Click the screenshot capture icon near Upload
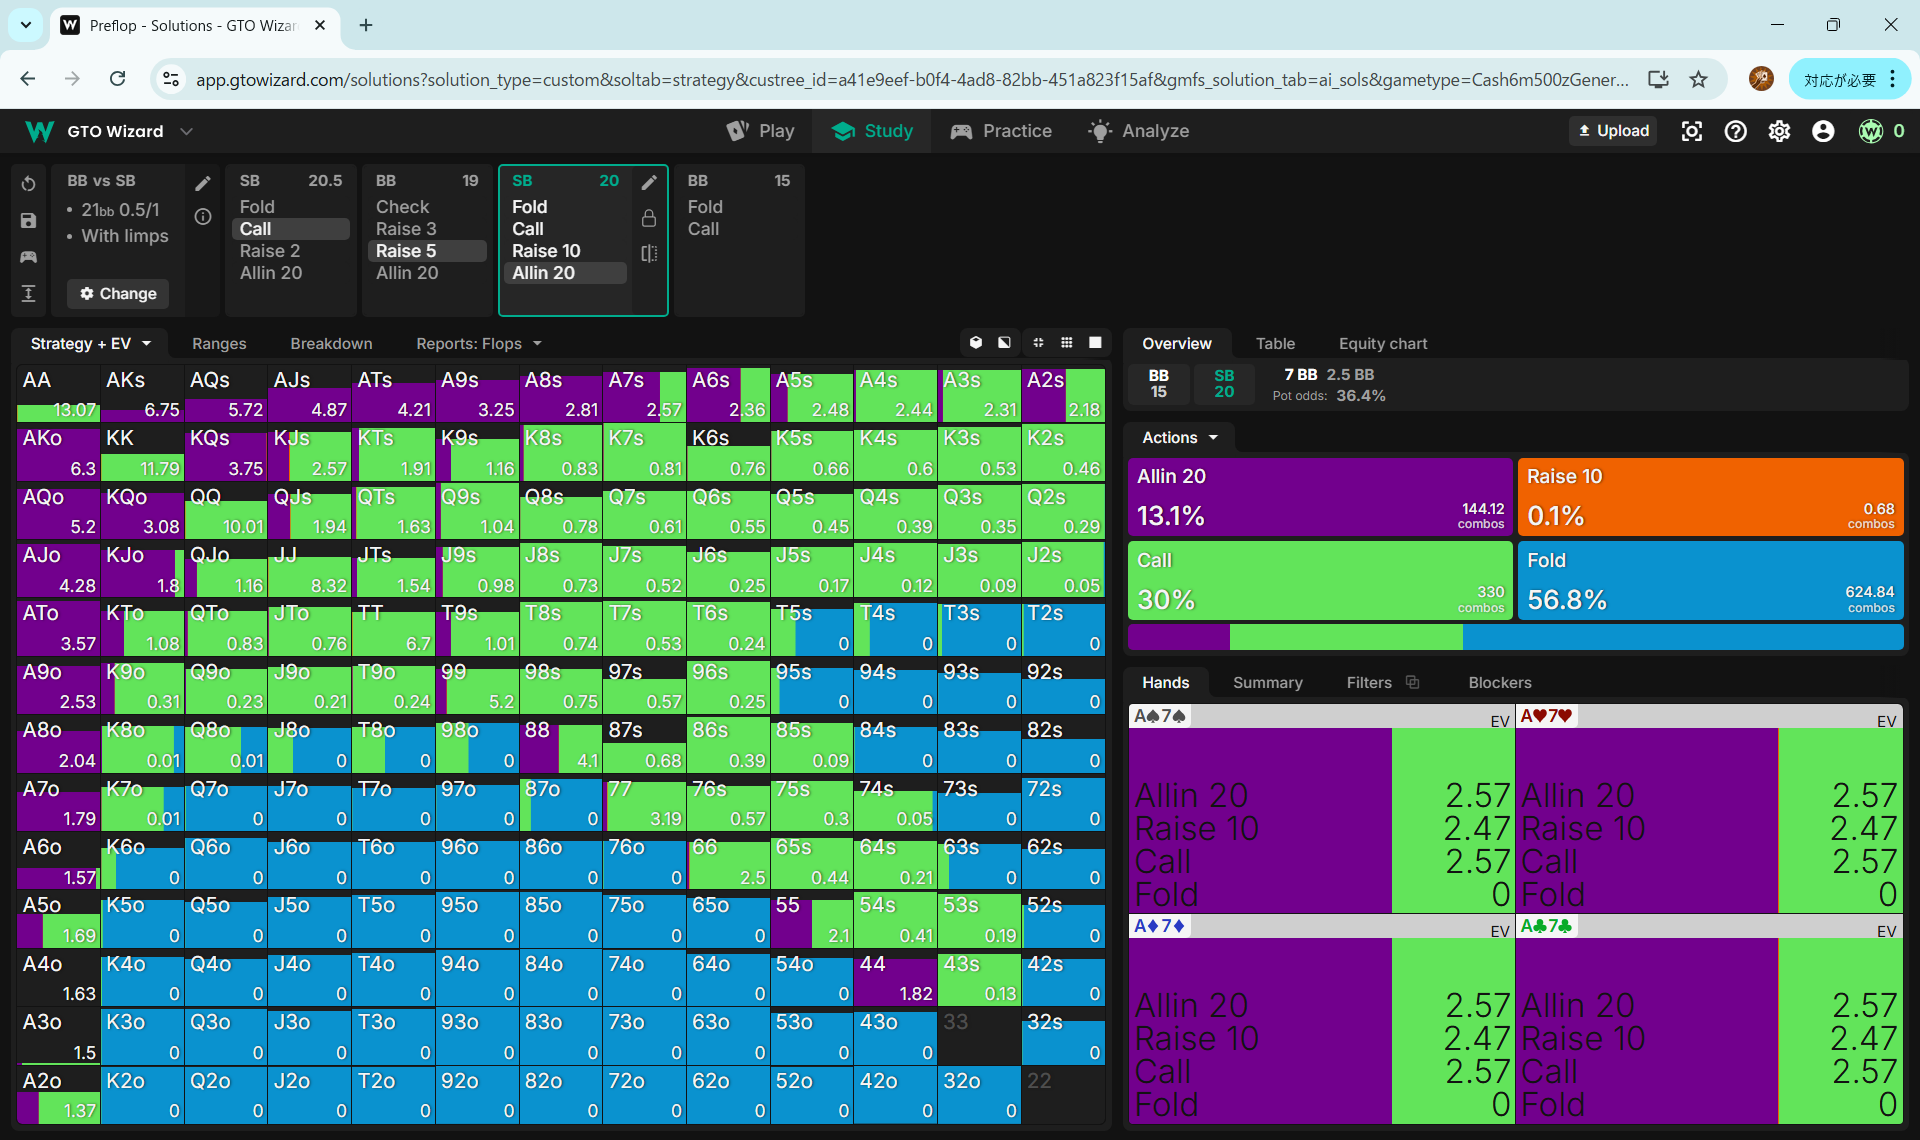Image resolution: width=1920 pixels, height=1140 pixels. tap(1691, 131)
